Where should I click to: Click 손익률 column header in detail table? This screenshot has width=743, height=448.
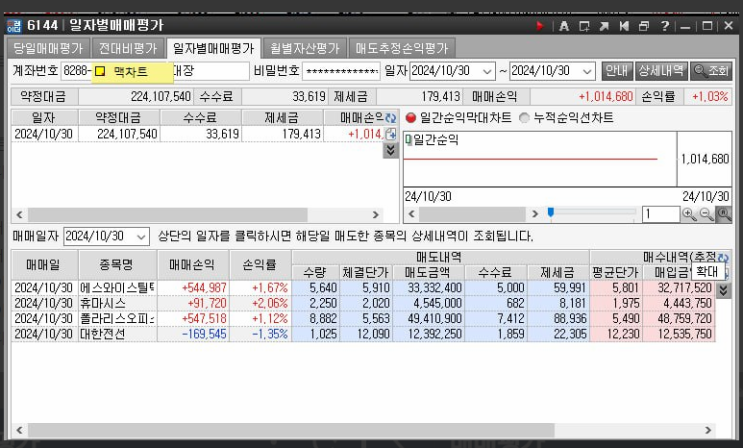(260, 265)
